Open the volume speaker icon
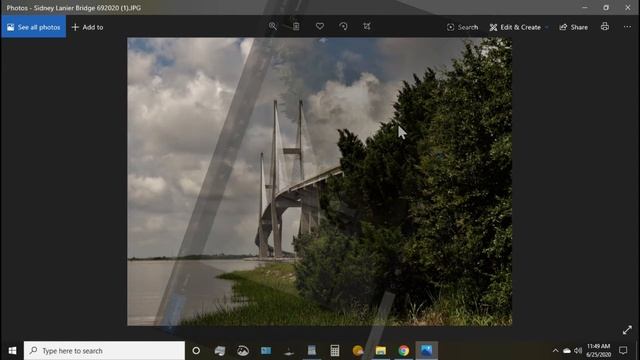This screenshot has width=640, height=360. point(578,351)
